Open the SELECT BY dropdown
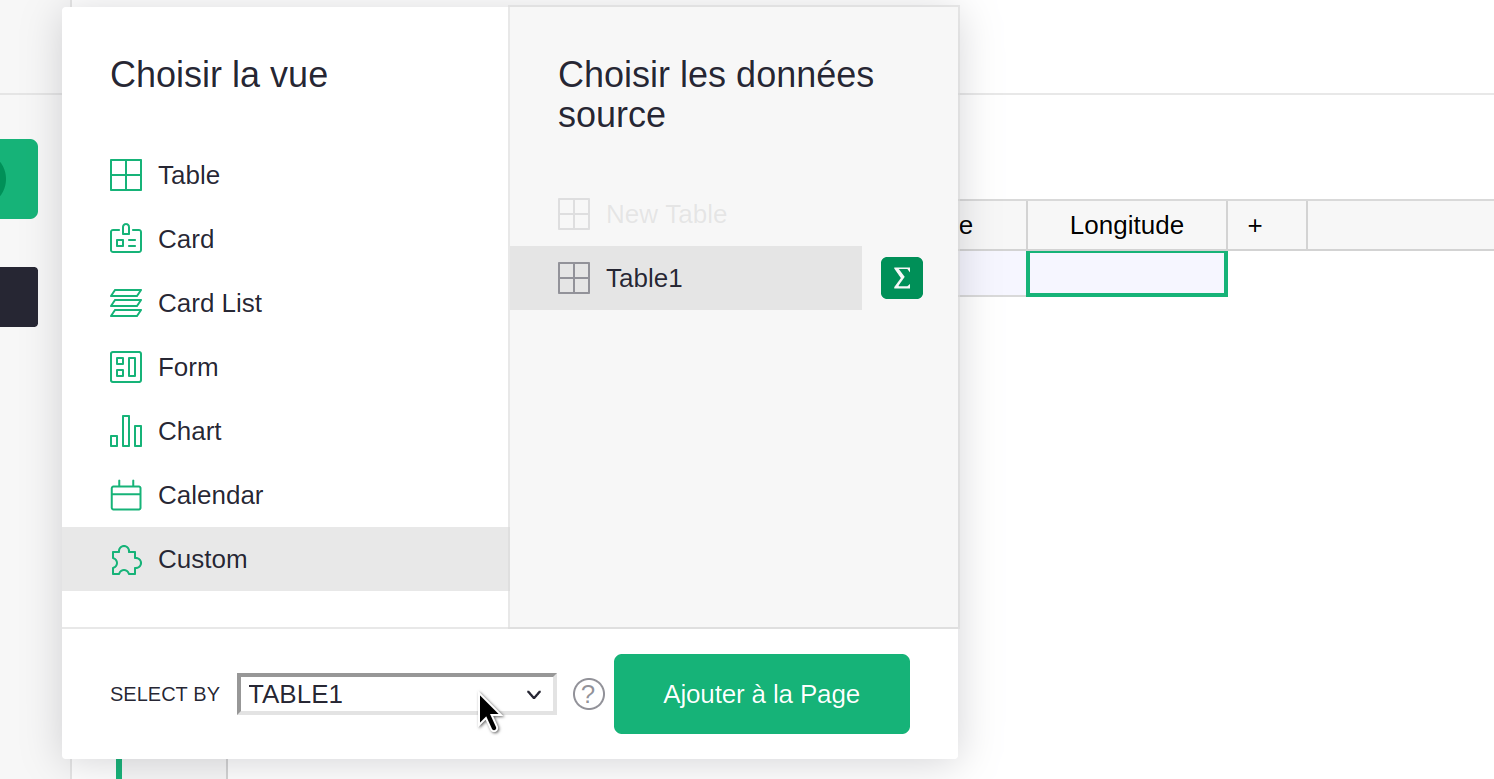This screenshot has width=1494, height=779. point(396,694)
